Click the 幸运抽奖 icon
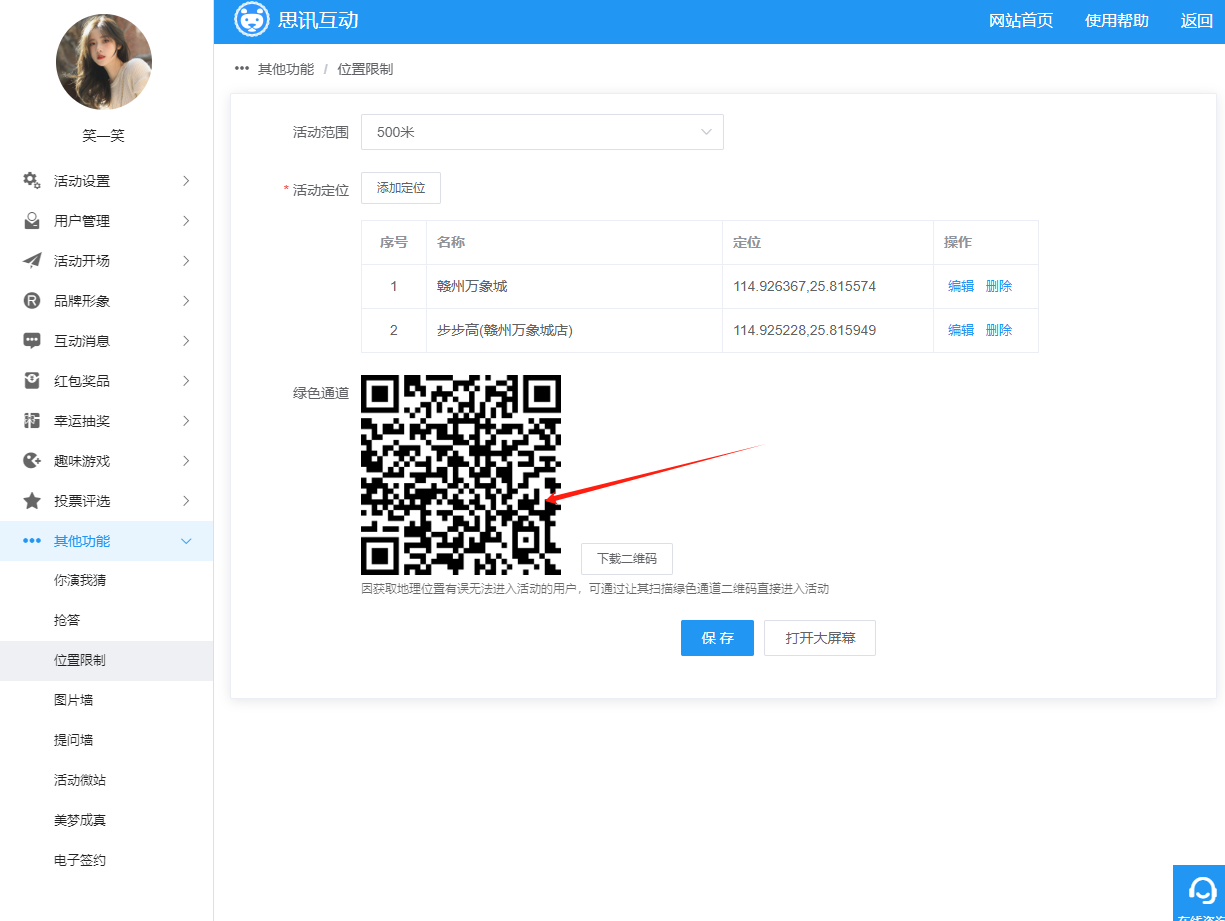This screenshot has height=921, width=1225. click(31, 421)
